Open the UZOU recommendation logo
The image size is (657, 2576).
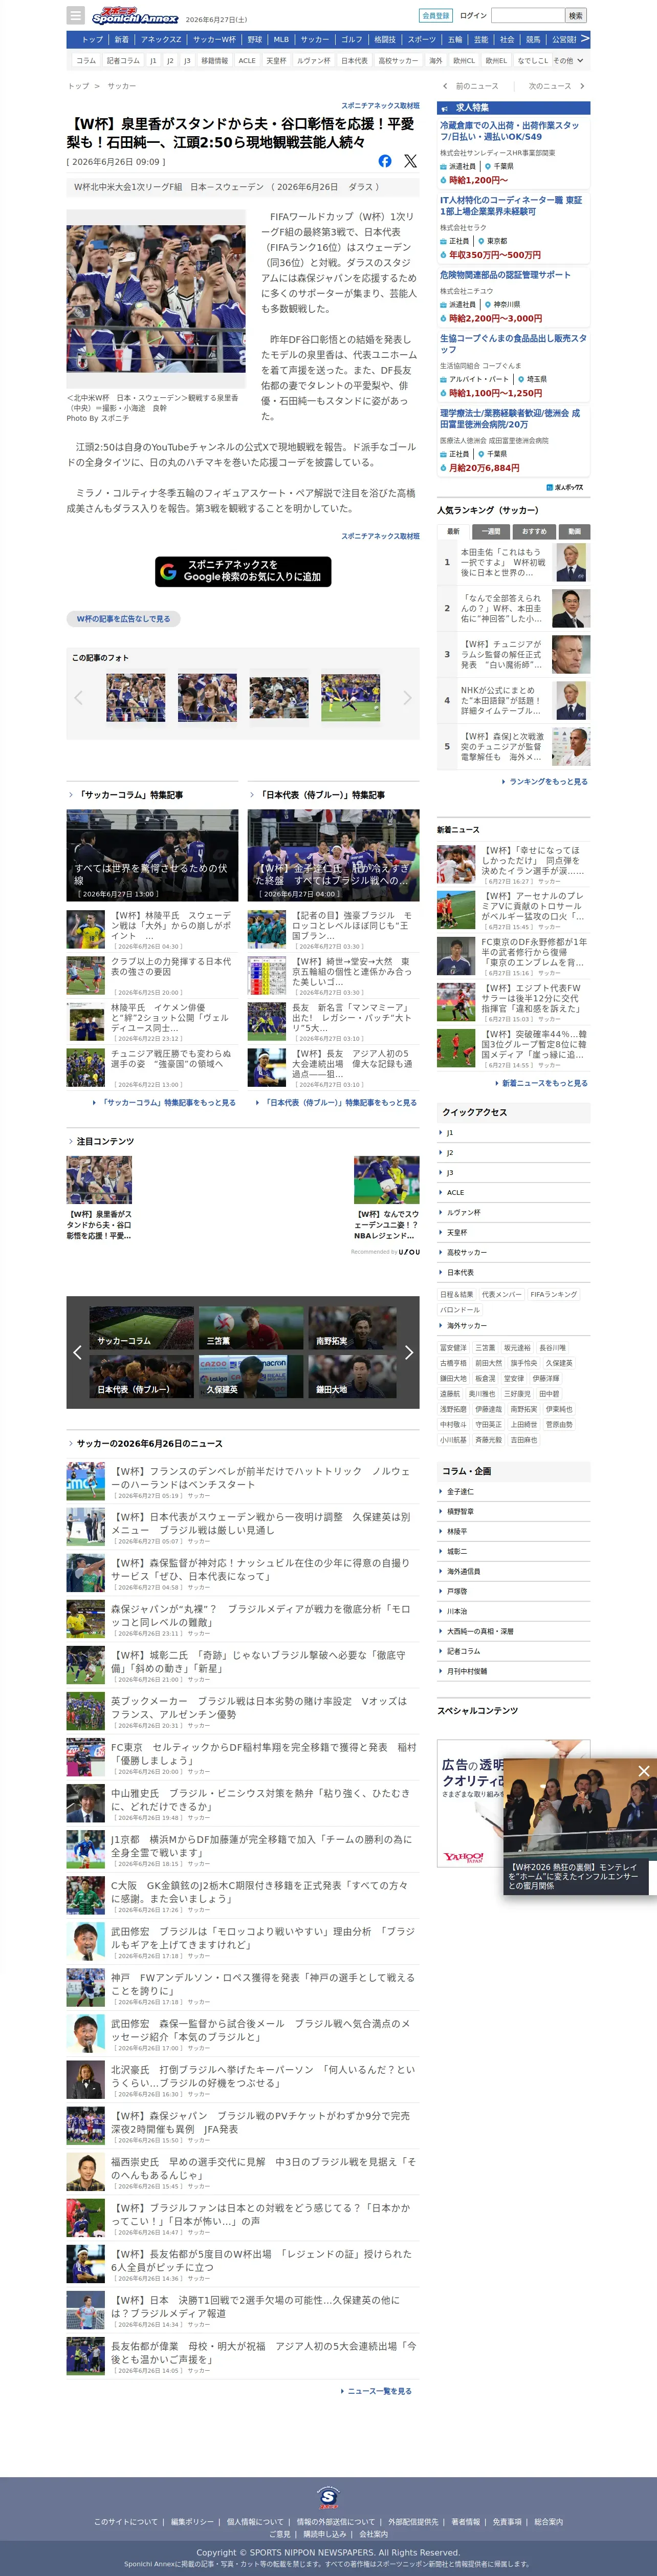coord(409,1252)
